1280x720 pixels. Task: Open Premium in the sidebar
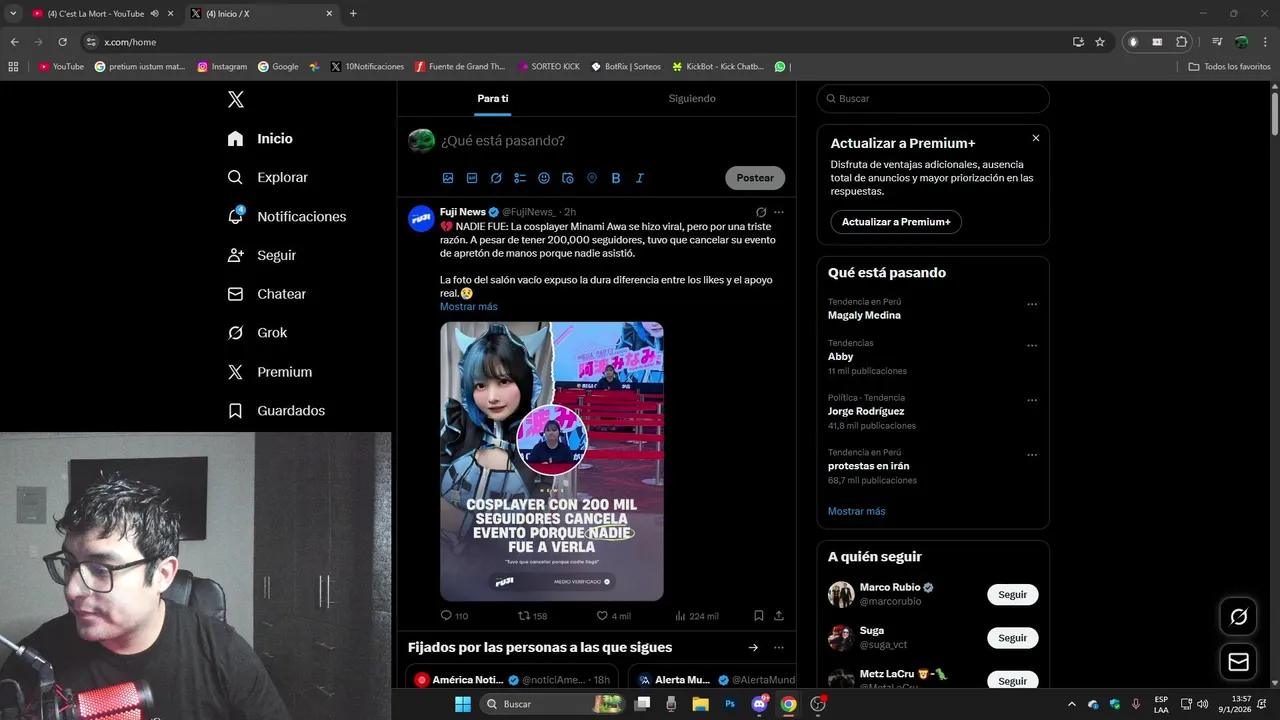pyautogui.click(x=269, y=372)
